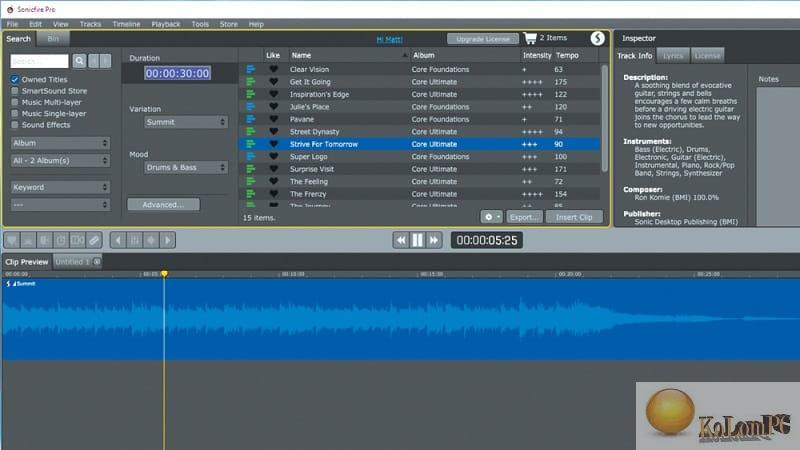Click the Duration timecode field

[177, 73]
